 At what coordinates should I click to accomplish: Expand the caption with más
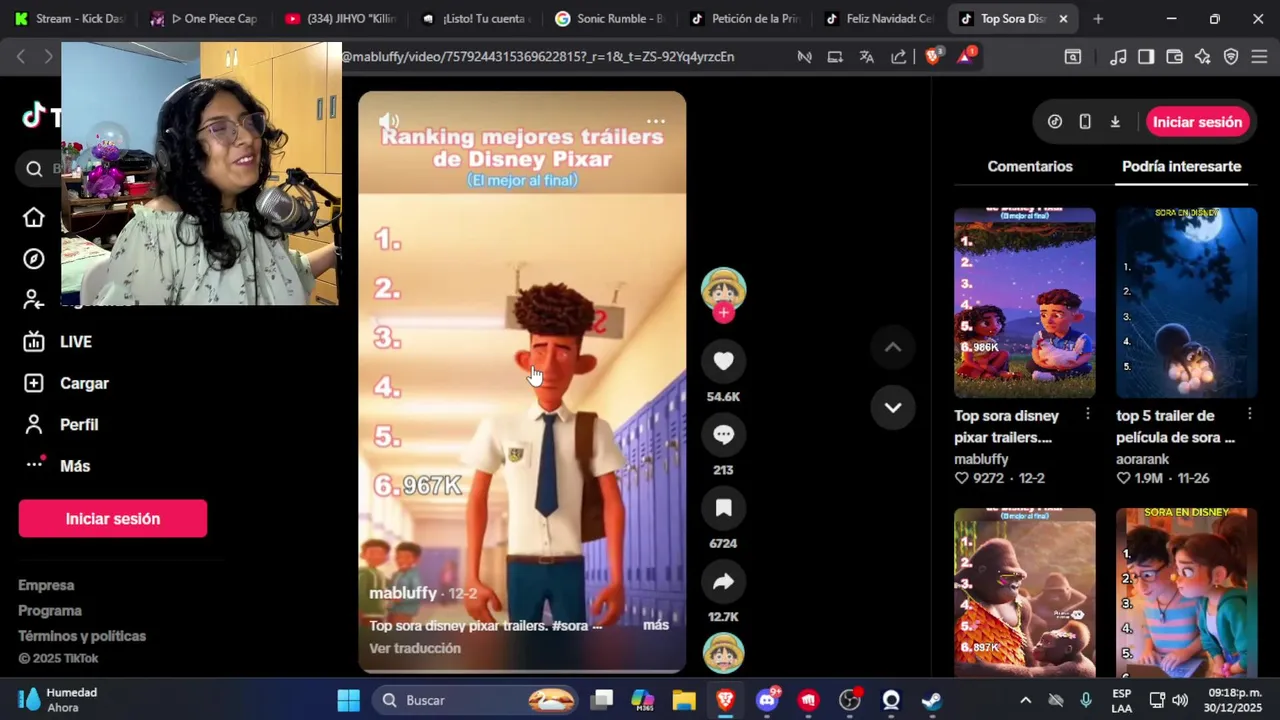click(656, 625)
